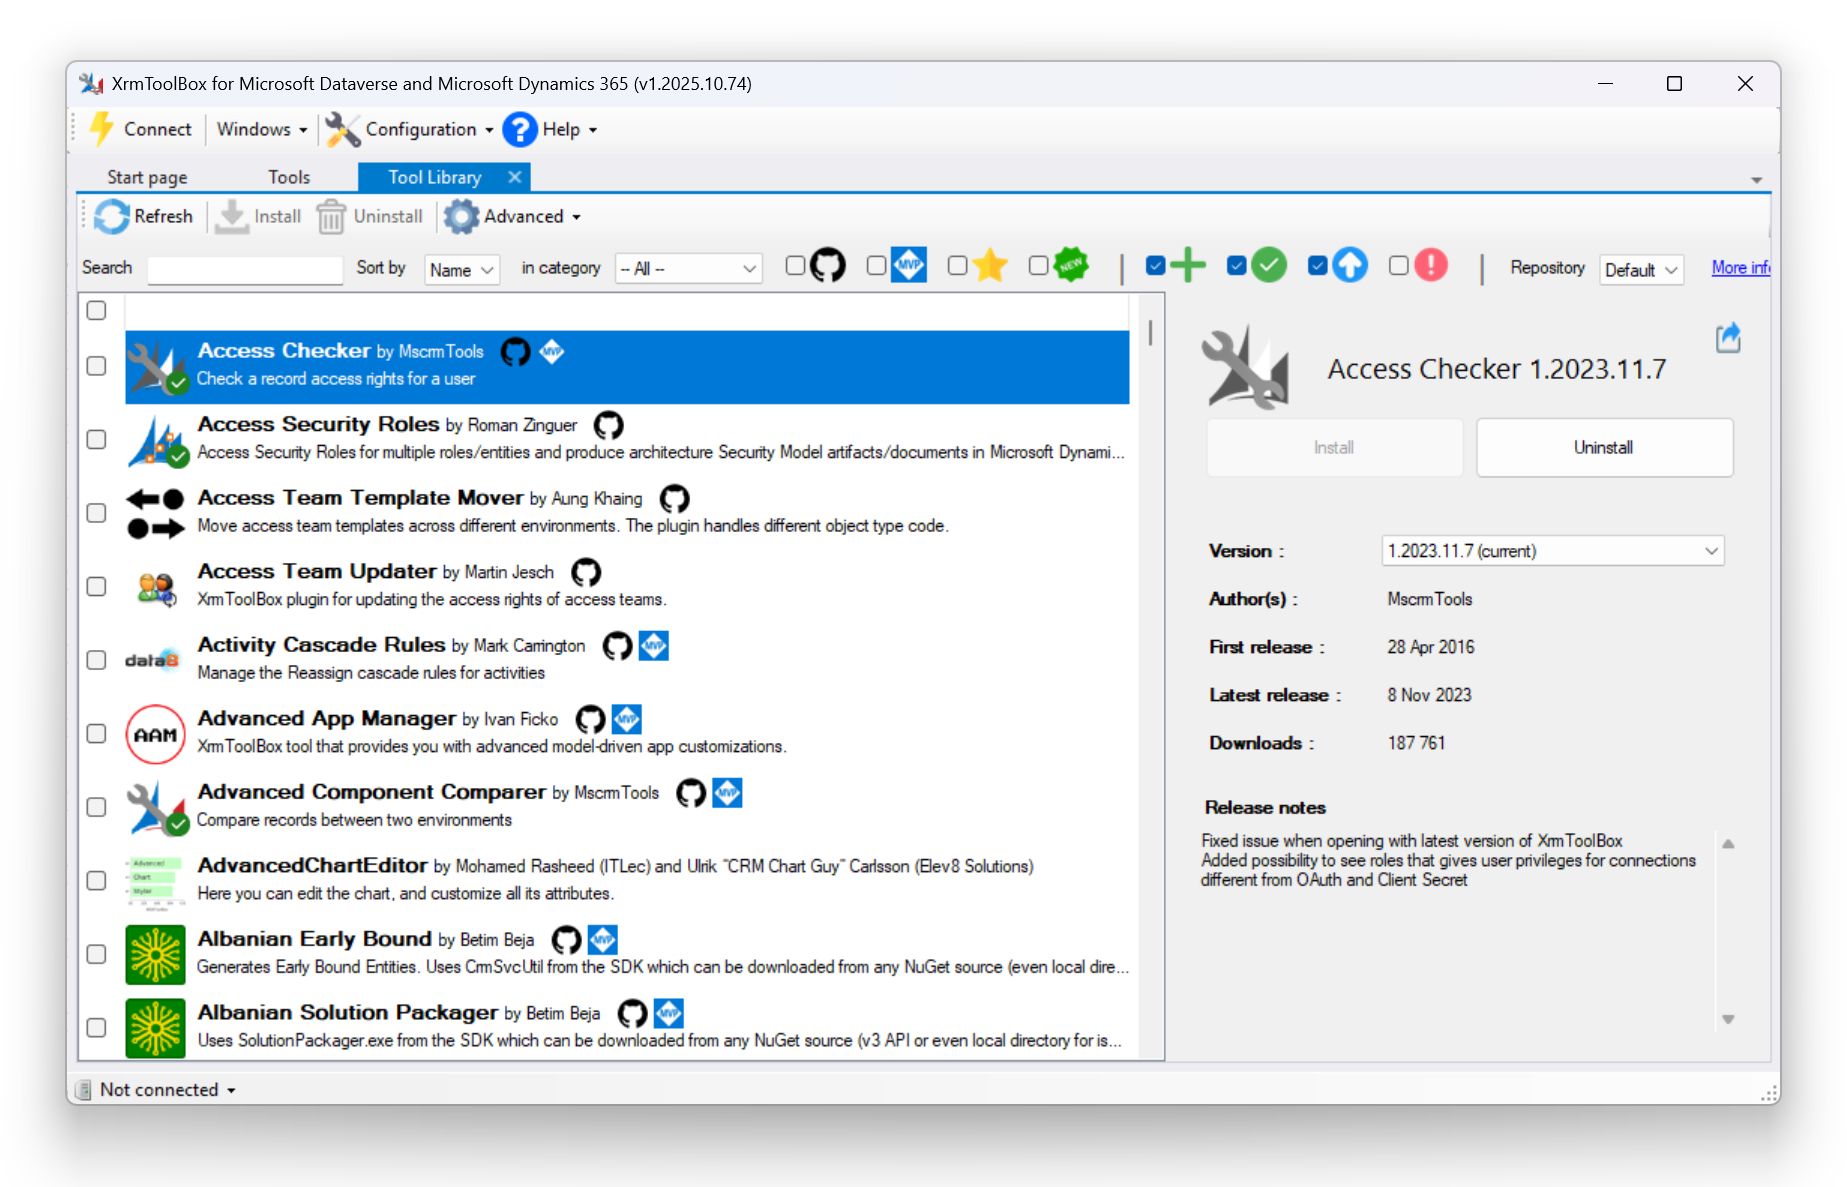Open the Not connected status dropdown
1847x1187 pixels.
tap(168, 1089)
